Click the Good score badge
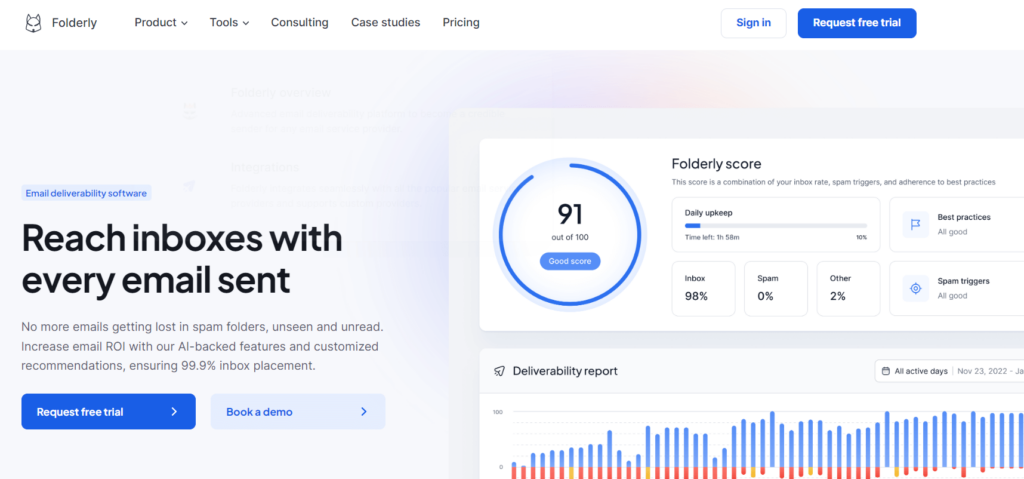 570,261
